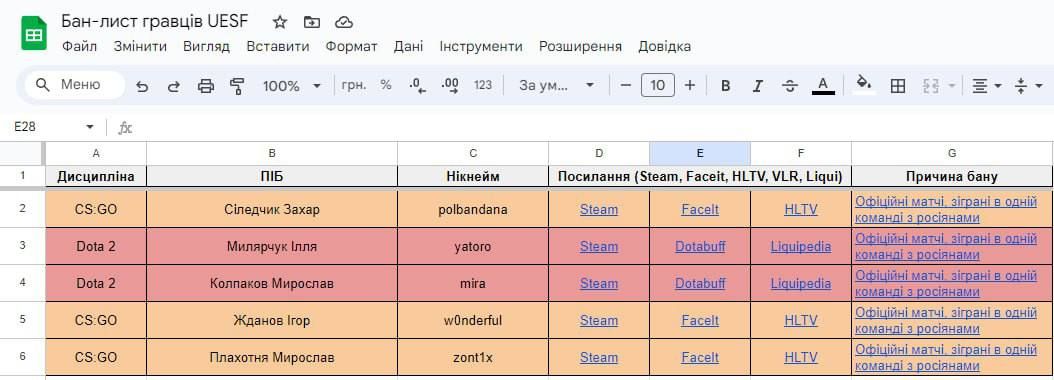Click the merge cells icon
The image size is (1054, 380).
coord(931,85)
